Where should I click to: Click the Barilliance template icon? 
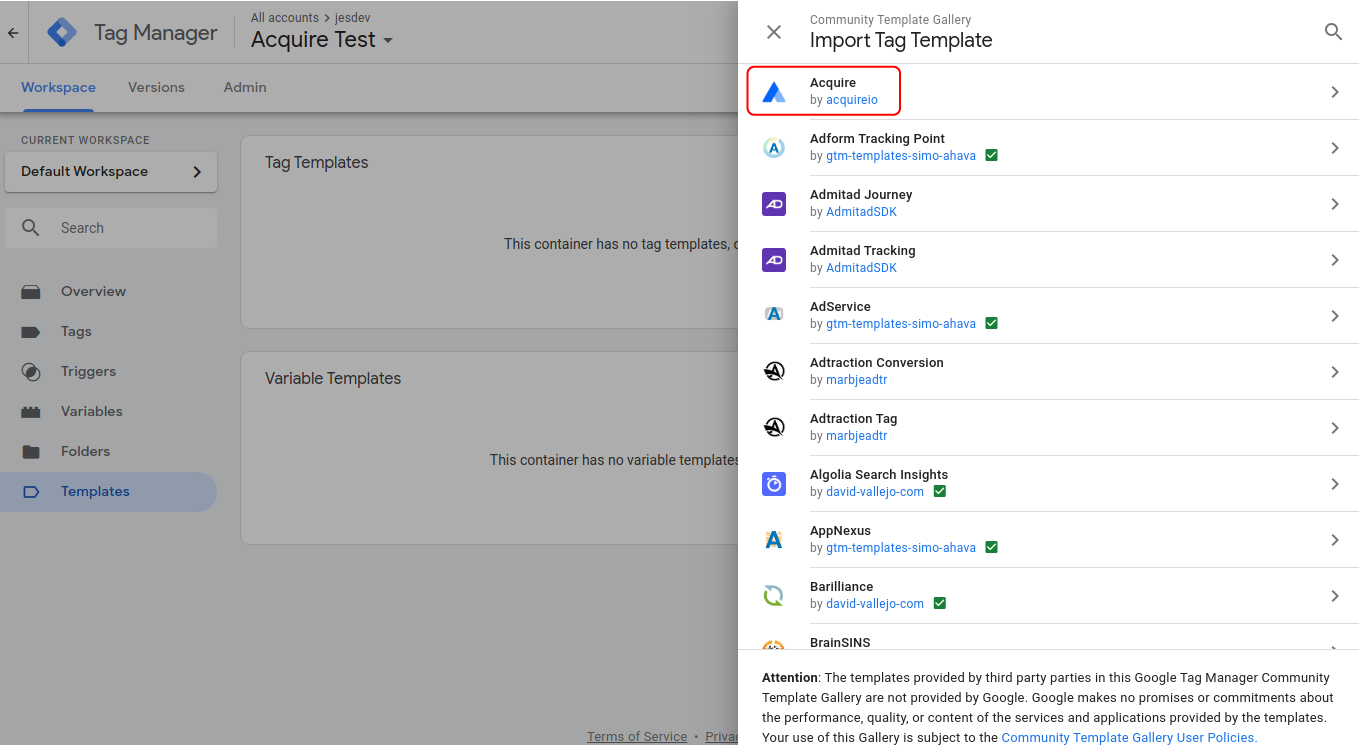pos(774,596)
